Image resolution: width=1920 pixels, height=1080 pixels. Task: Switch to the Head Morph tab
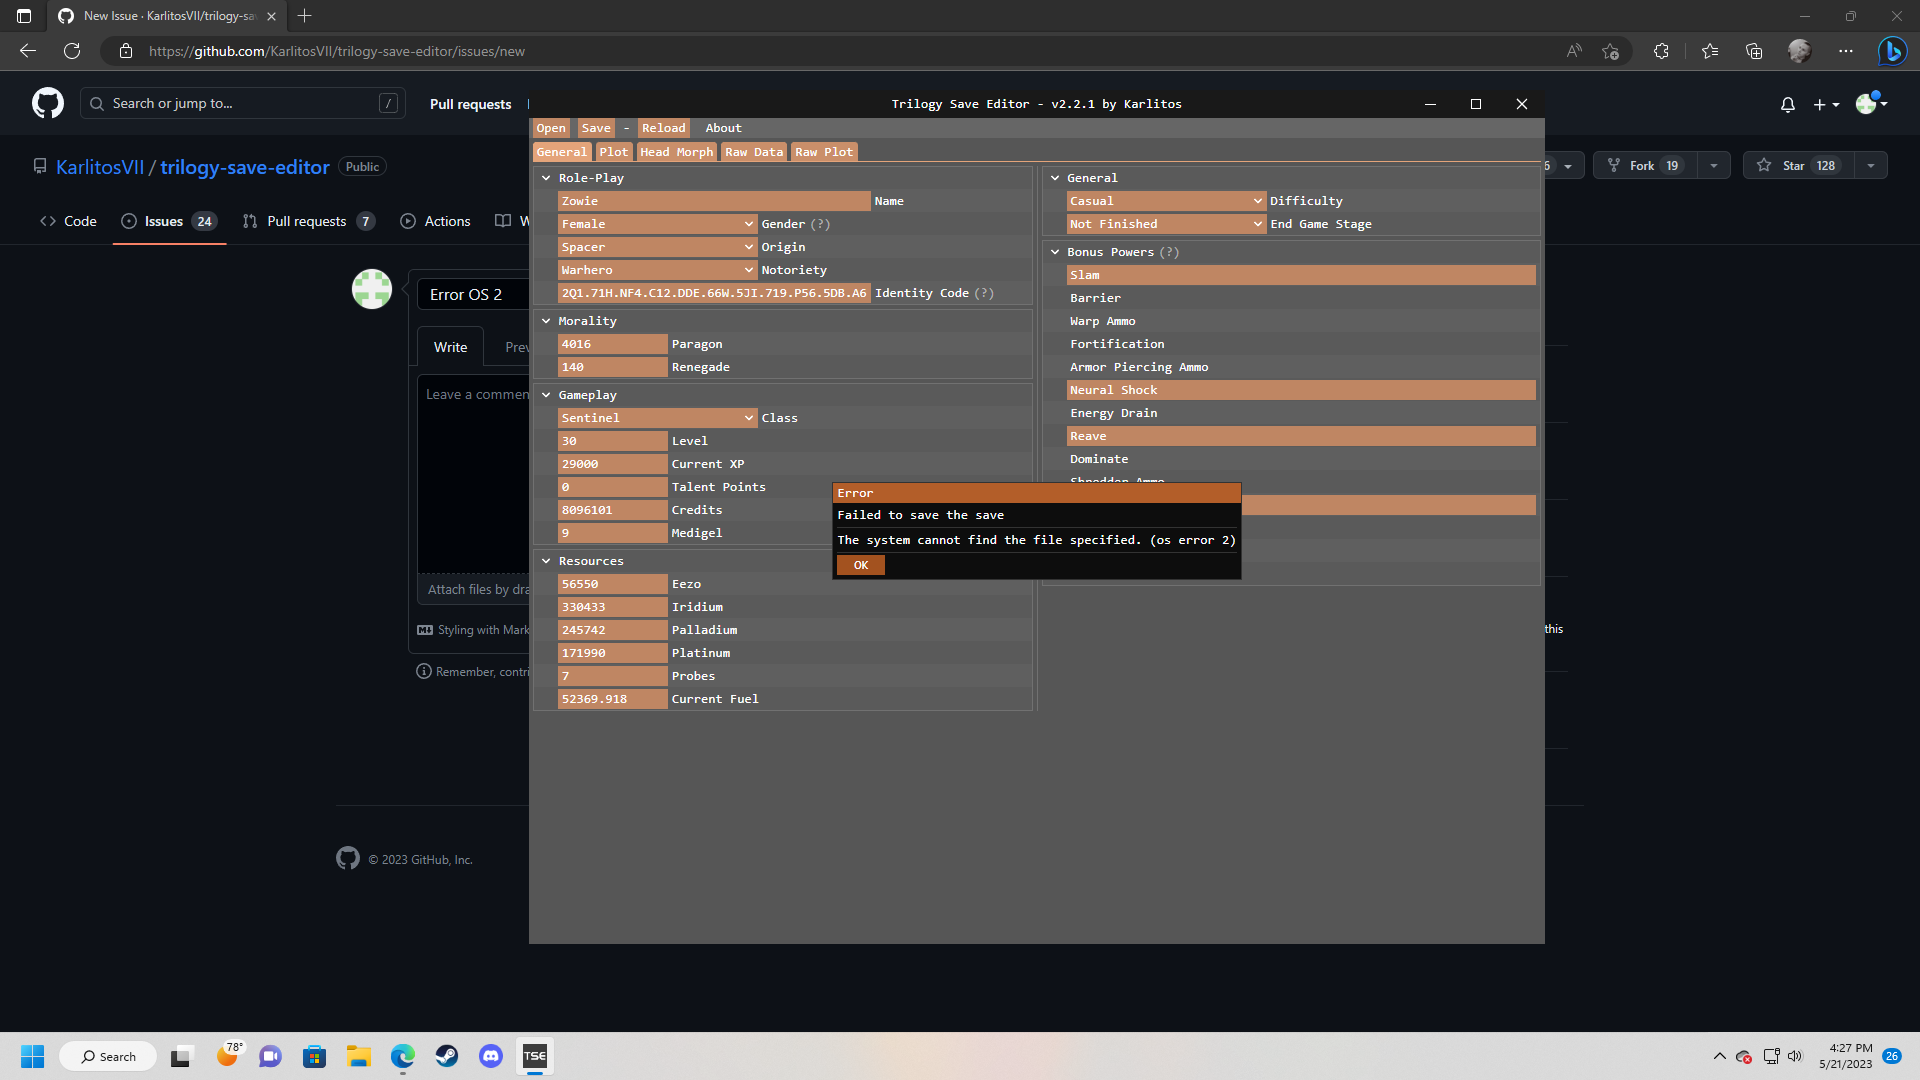[677, 151]
